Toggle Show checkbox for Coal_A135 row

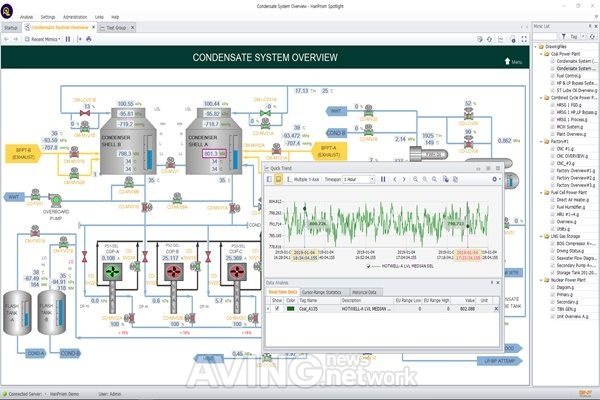(x=277, y=309)
